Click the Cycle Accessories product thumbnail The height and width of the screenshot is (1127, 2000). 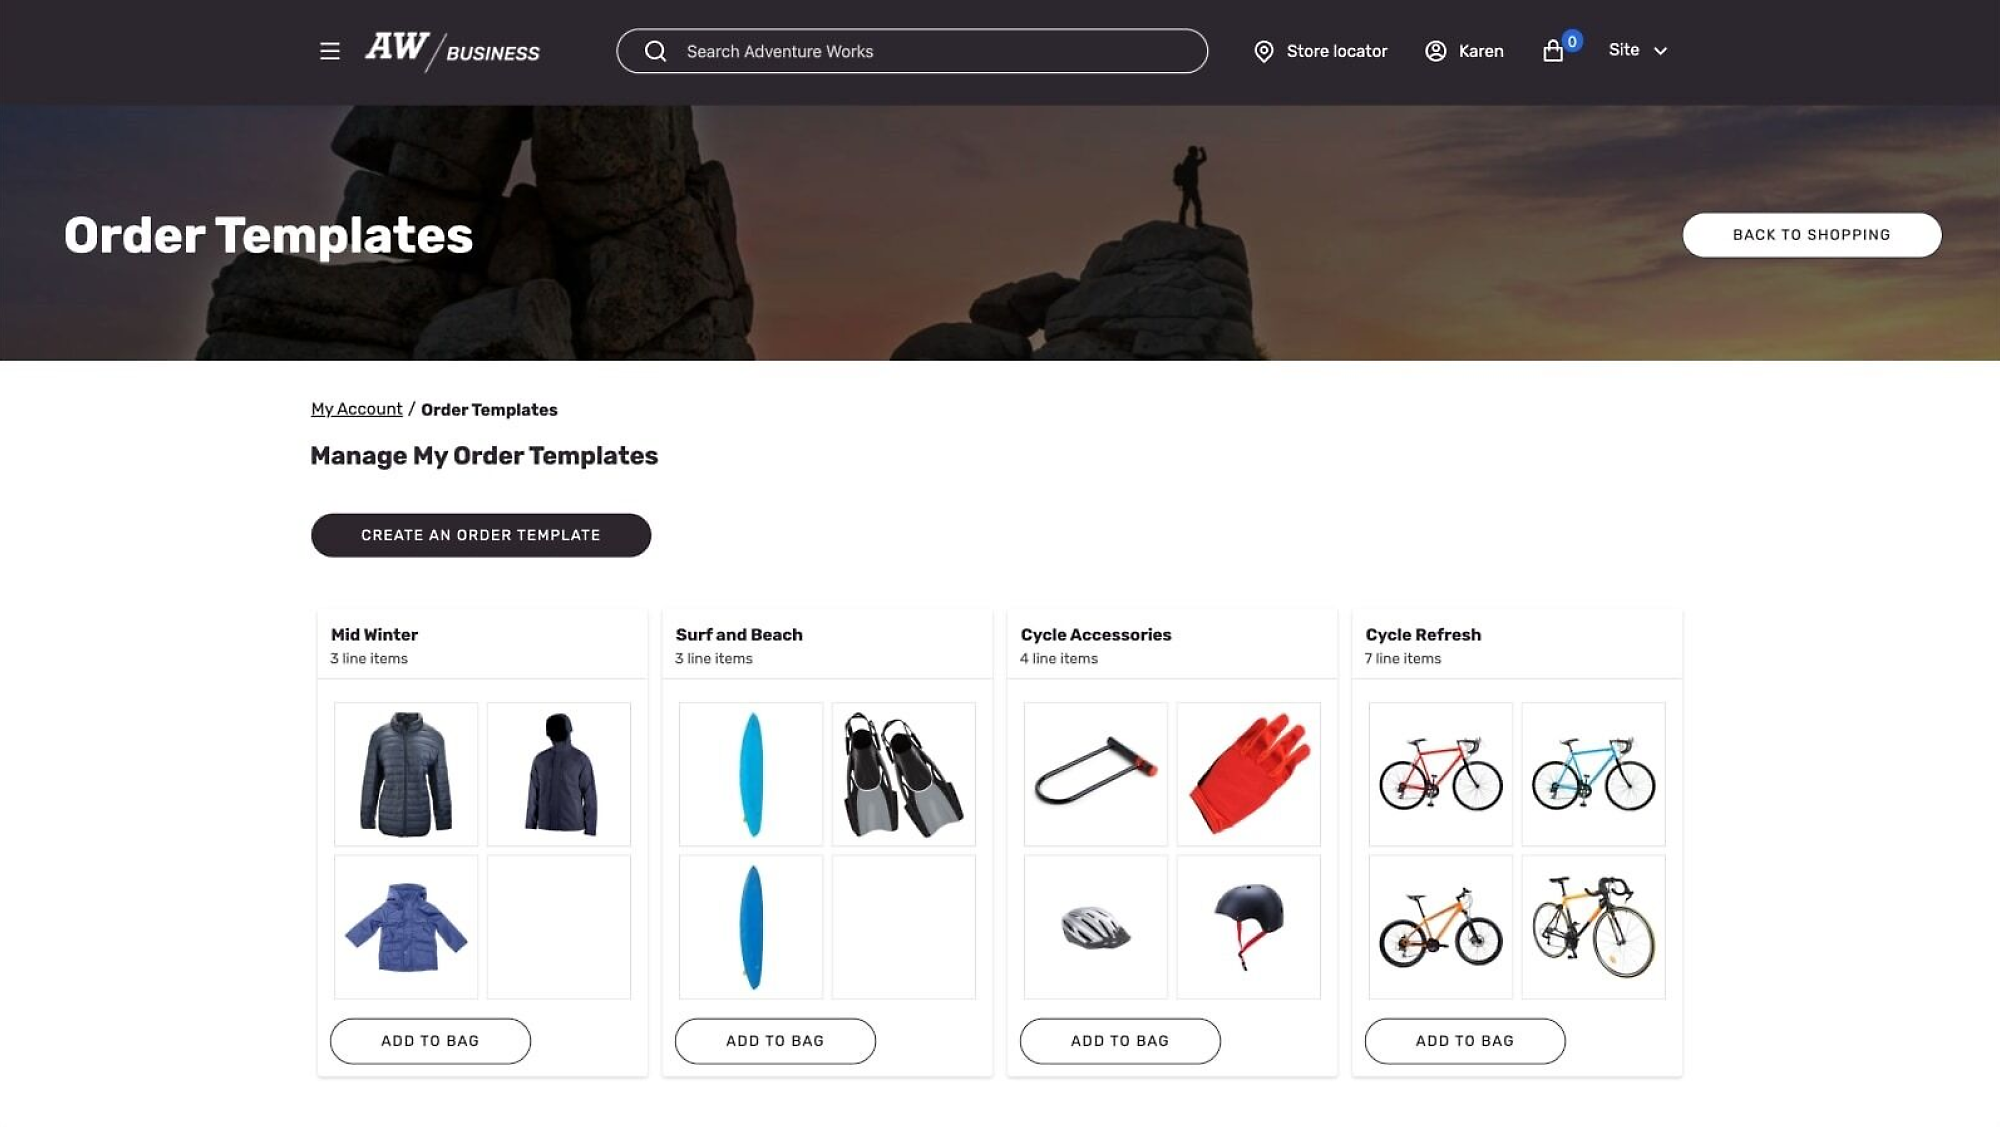click(x=1095, y=774)
